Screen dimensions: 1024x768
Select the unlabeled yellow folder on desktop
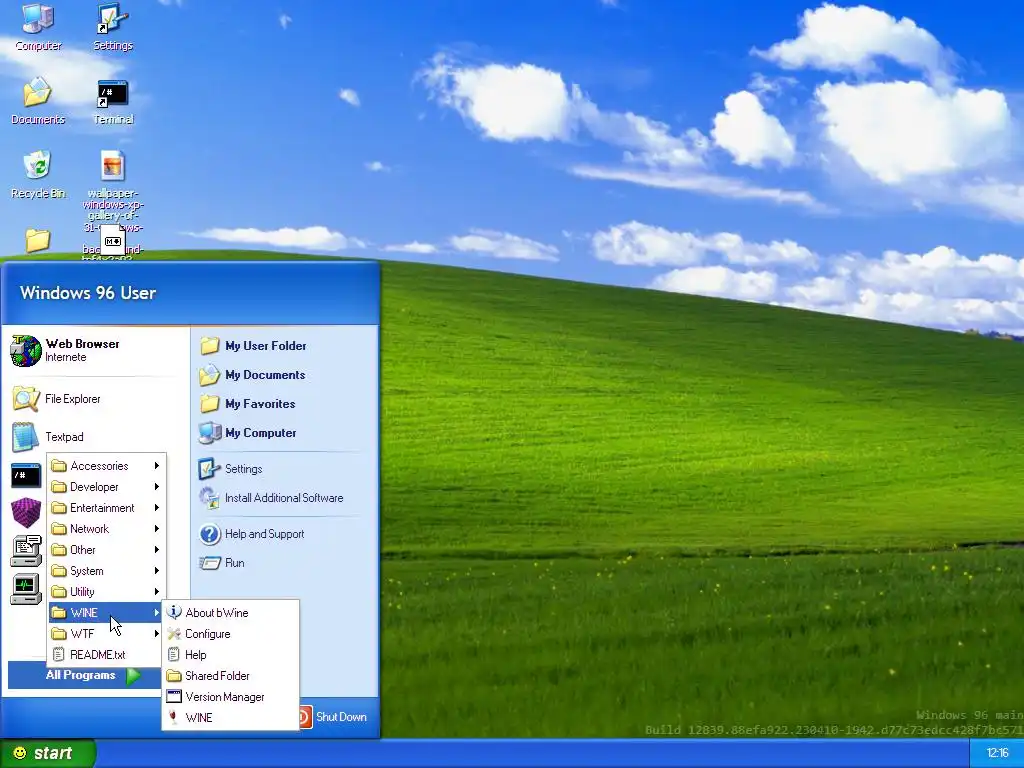(x=38, y=241)
